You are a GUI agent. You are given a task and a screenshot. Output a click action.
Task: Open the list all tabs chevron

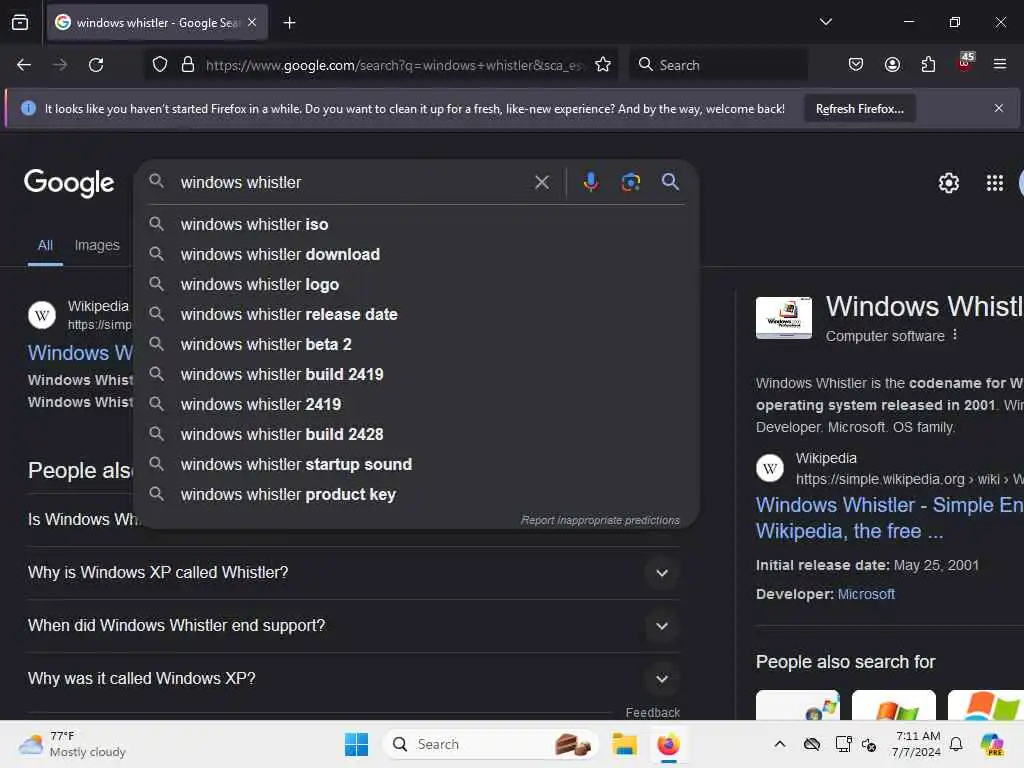pyautogui.click(x=825, y=22)
